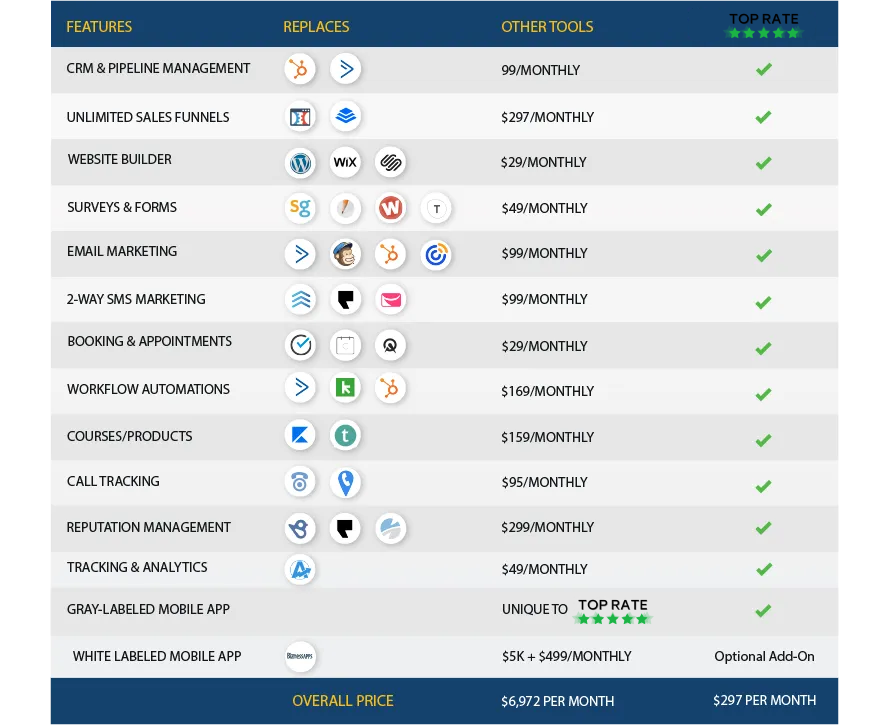Click the 'BOOKING & APPOINTMENTS' label
The image size is (870, 725).
coord(150,341)
